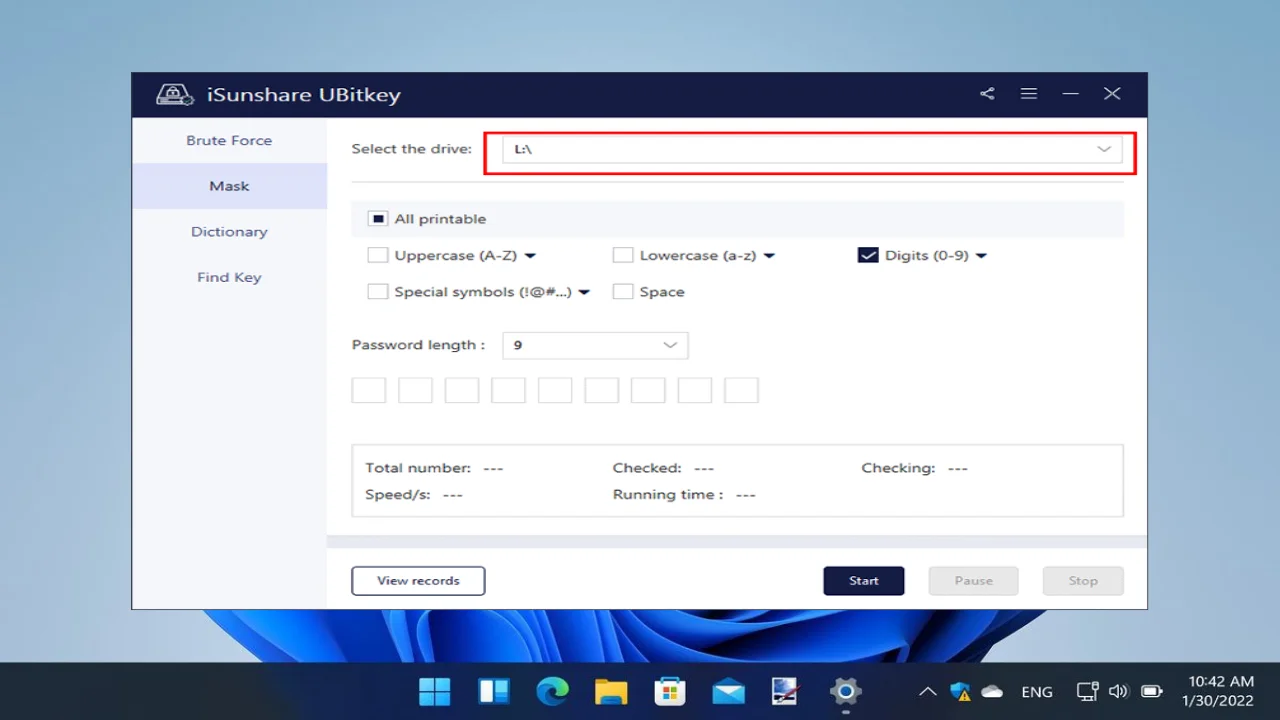Click the UBitkey app taskbar icon

pyautogui.click(x=787, y=691)
